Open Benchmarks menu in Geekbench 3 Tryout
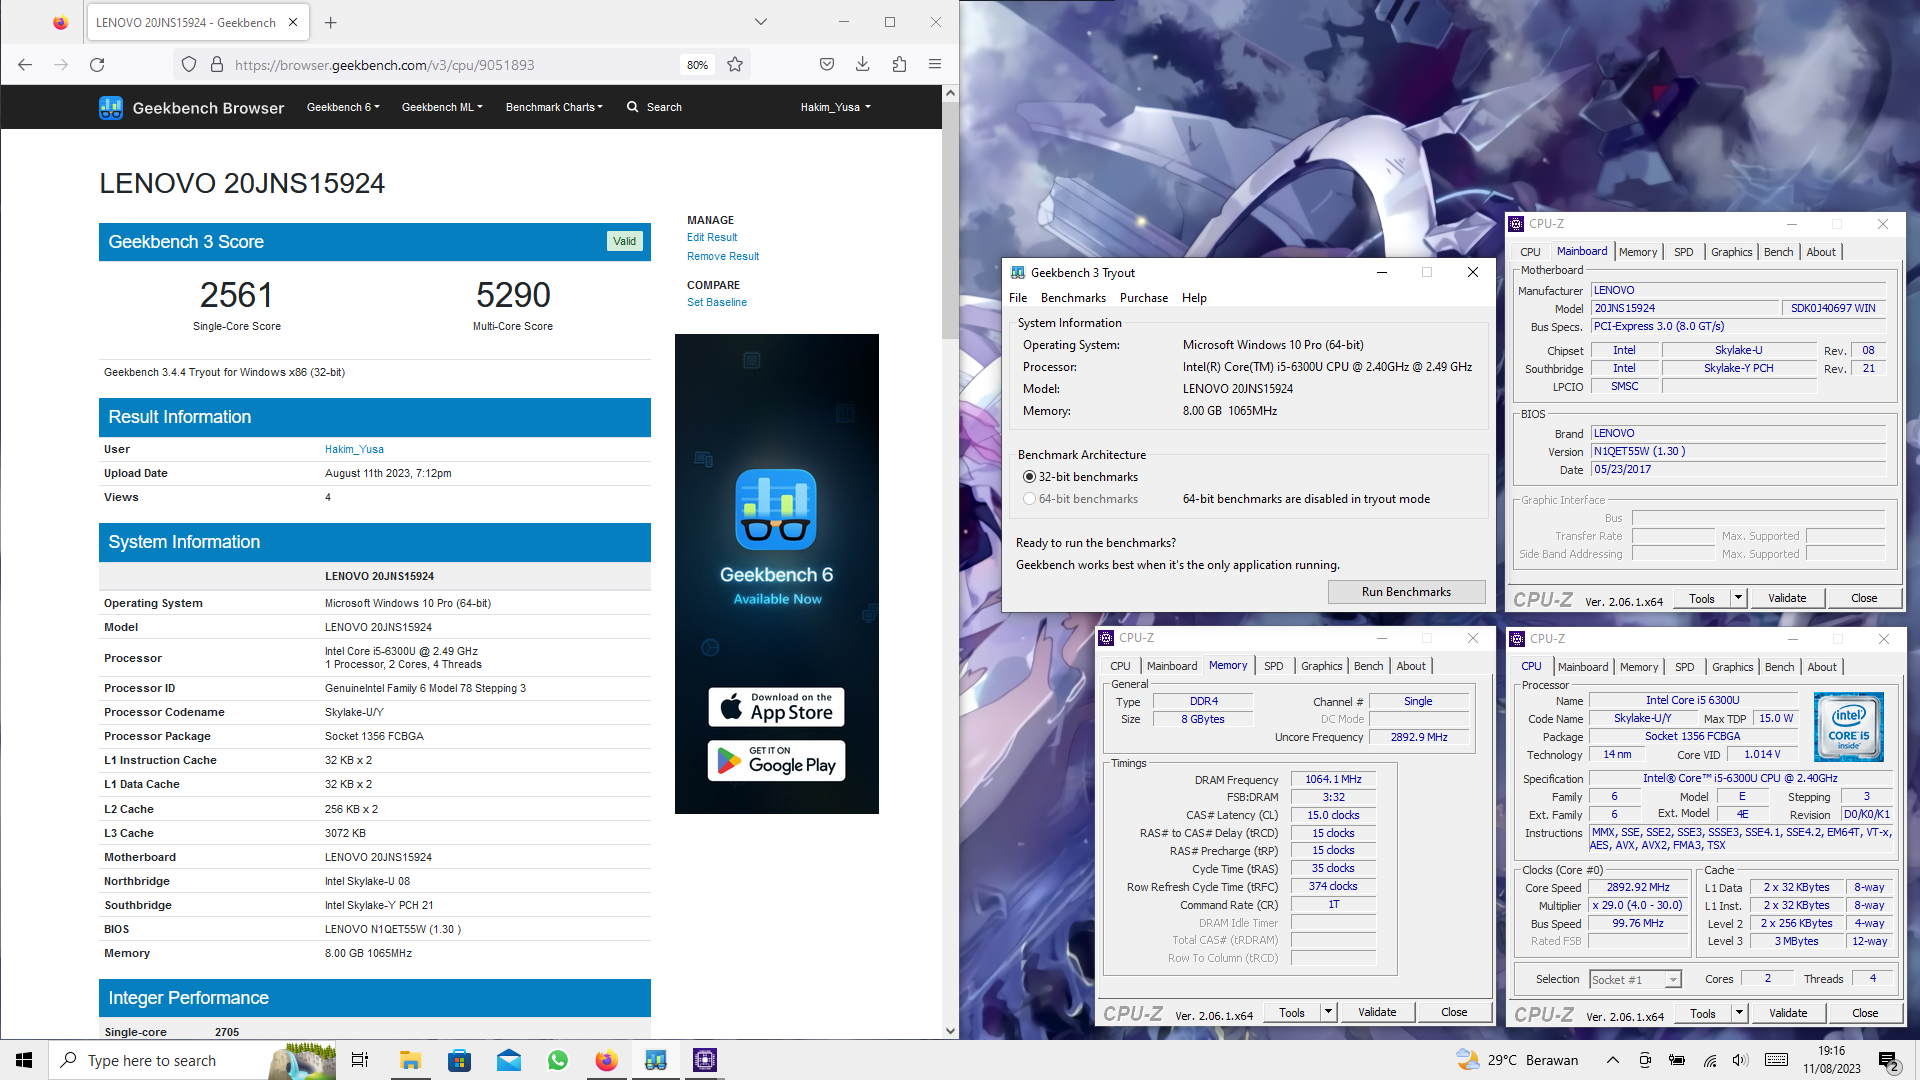Screen dimensions: 1920x1080 (x=1073, y=298)
